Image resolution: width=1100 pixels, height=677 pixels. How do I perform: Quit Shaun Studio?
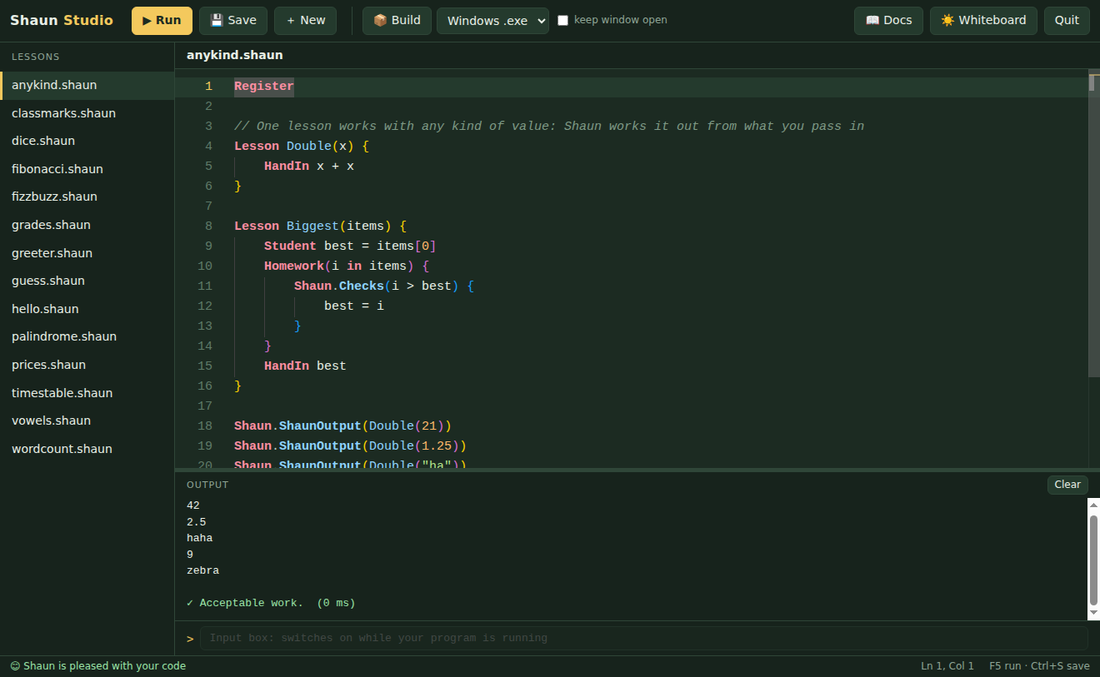[x=1066, y=20]
